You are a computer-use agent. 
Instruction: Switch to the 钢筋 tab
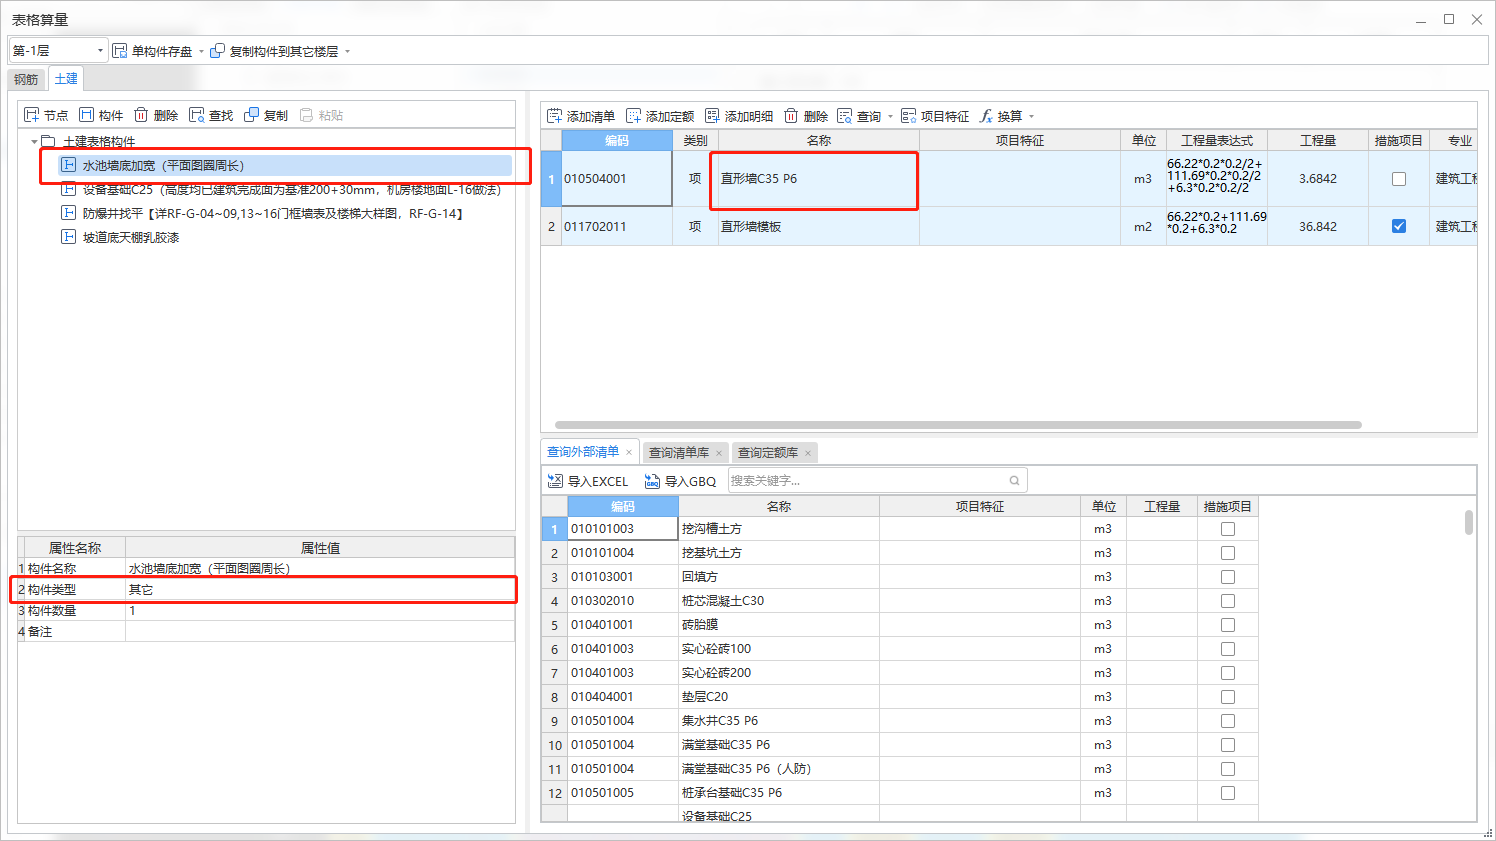point(26,80)
